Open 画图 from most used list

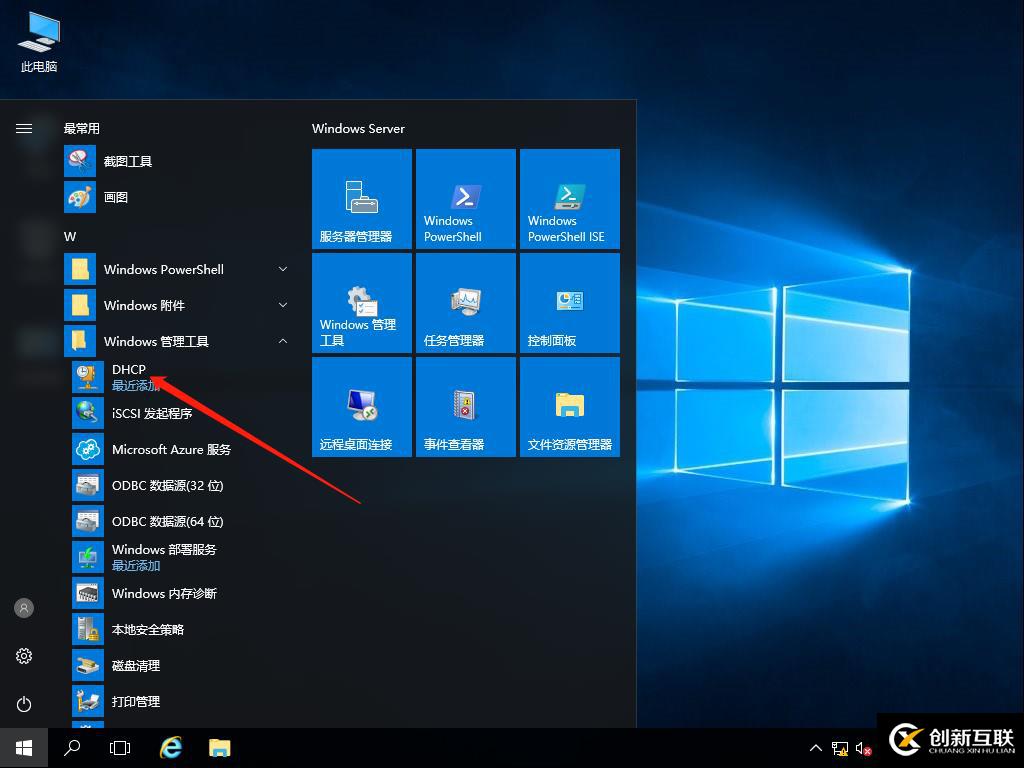[x=115, y=197]
